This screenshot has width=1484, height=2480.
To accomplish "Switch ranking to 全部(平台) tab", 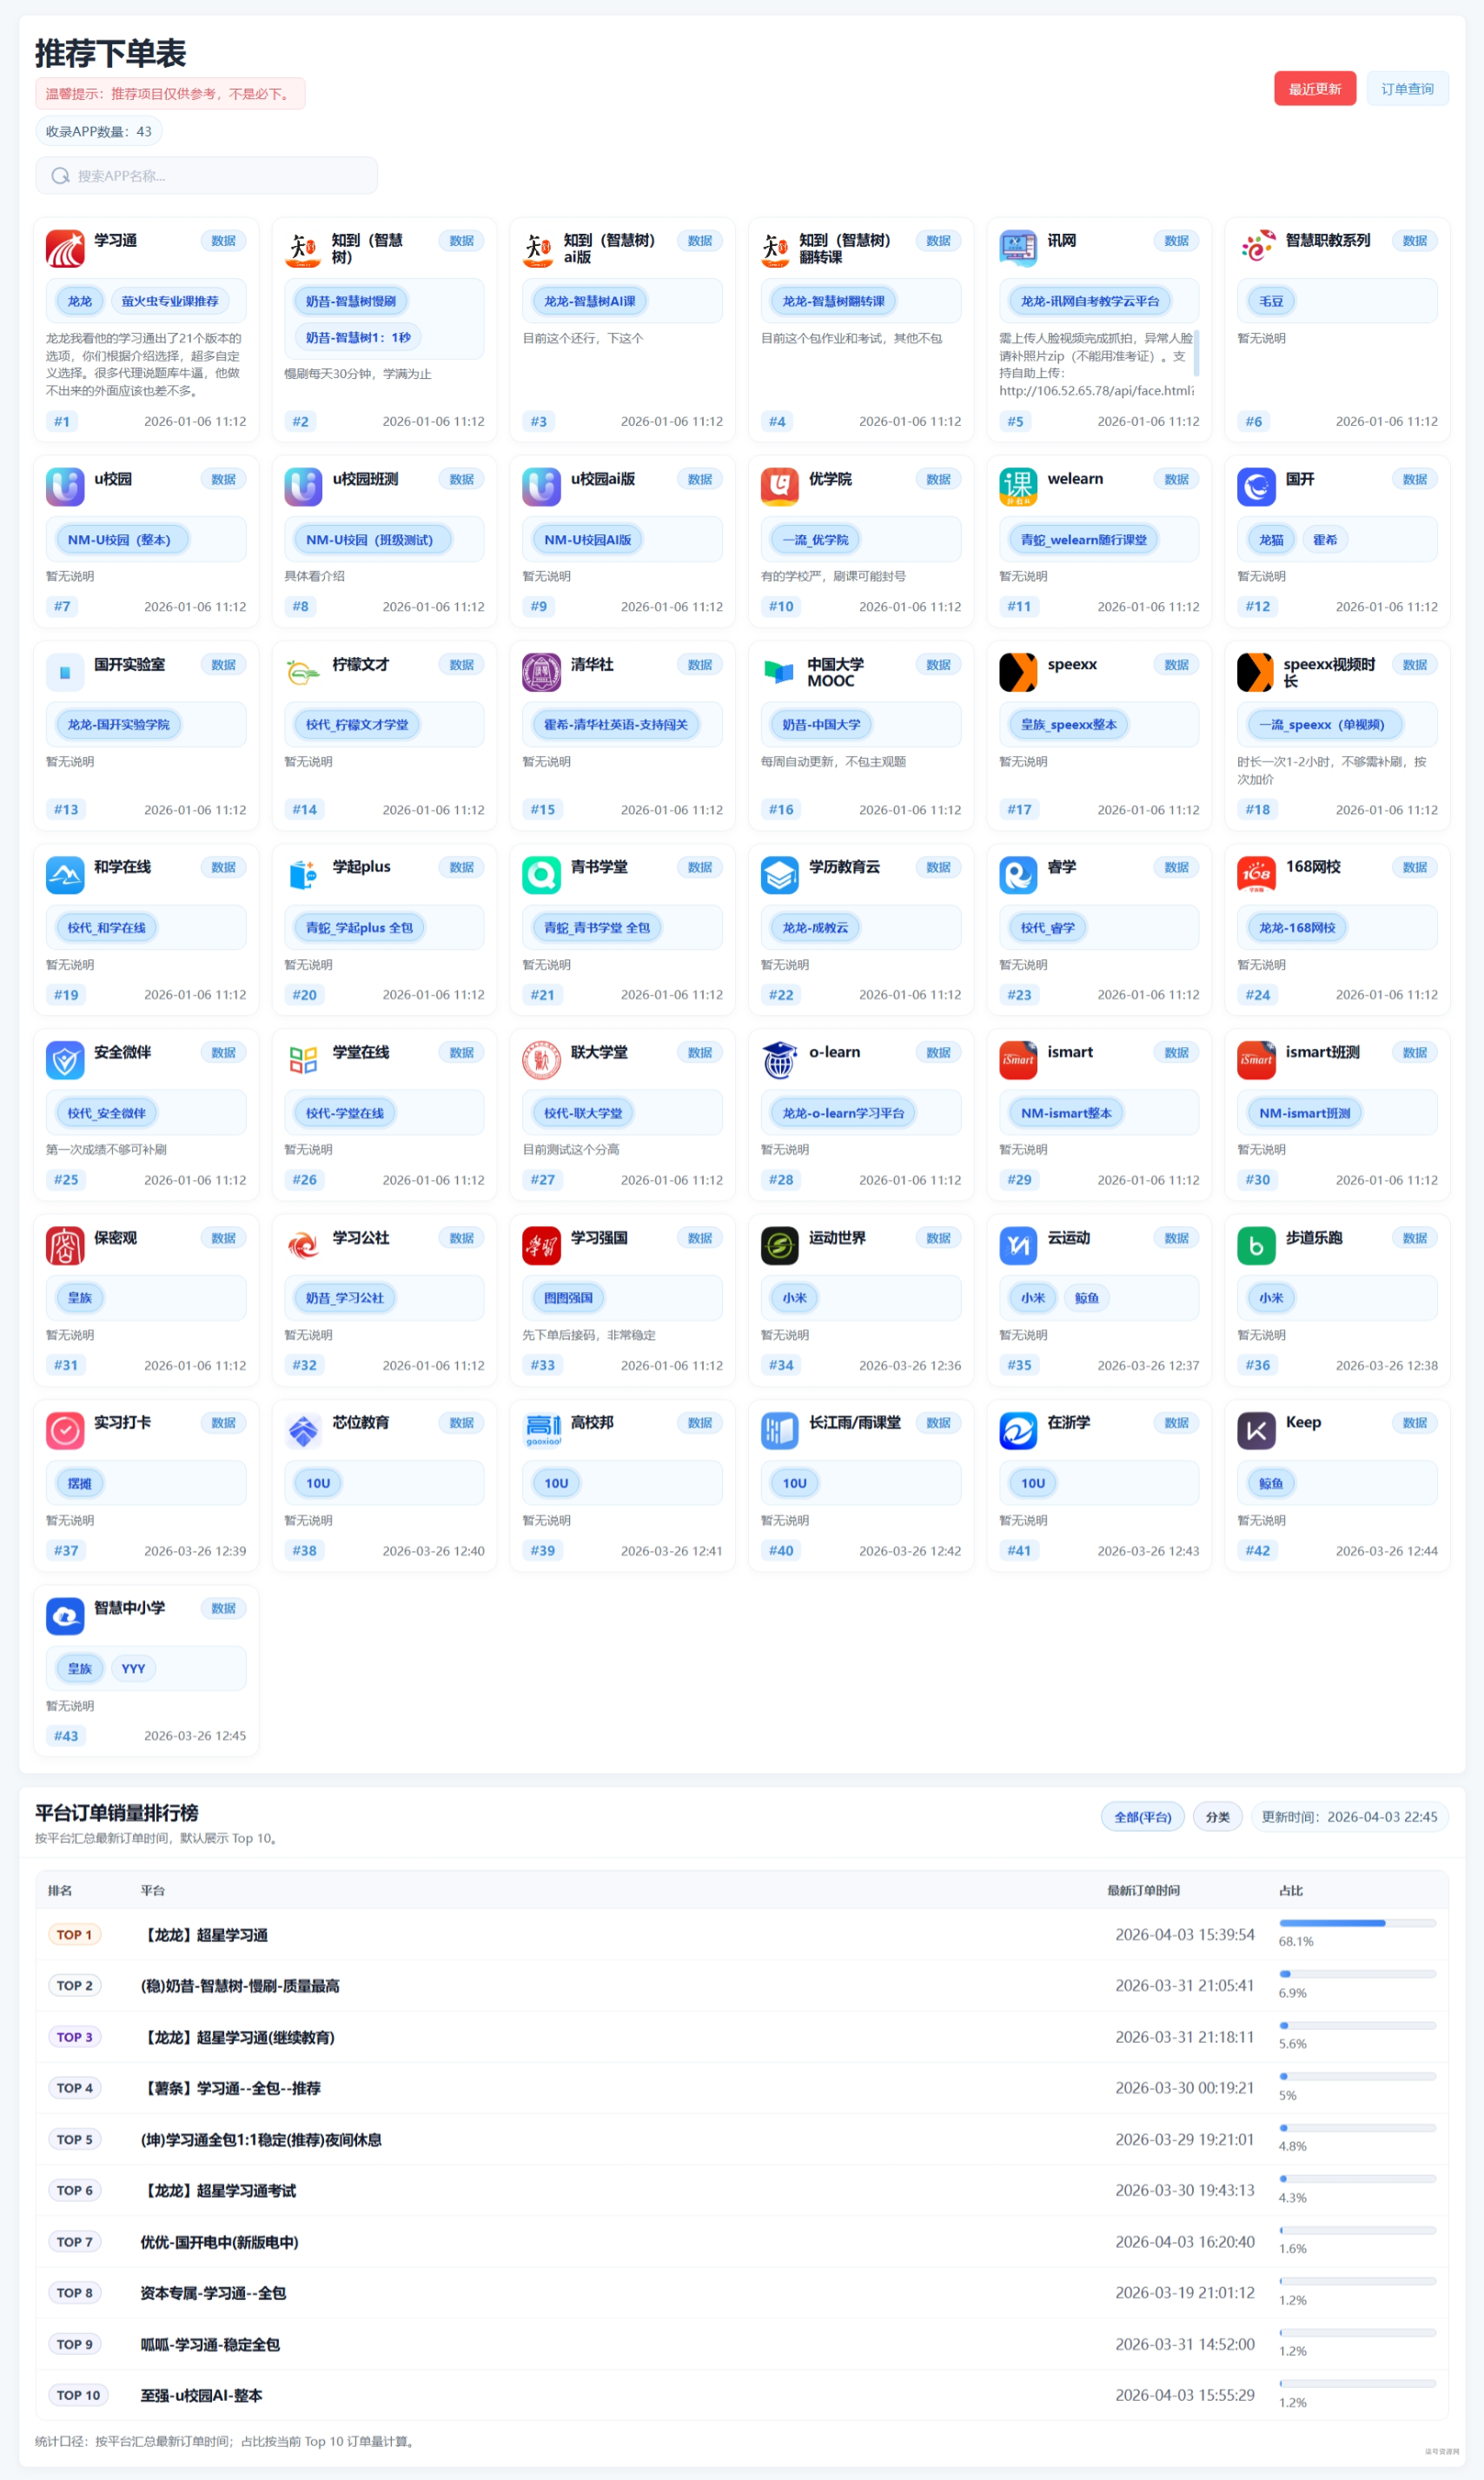I will click(x=1142, y=1817).
